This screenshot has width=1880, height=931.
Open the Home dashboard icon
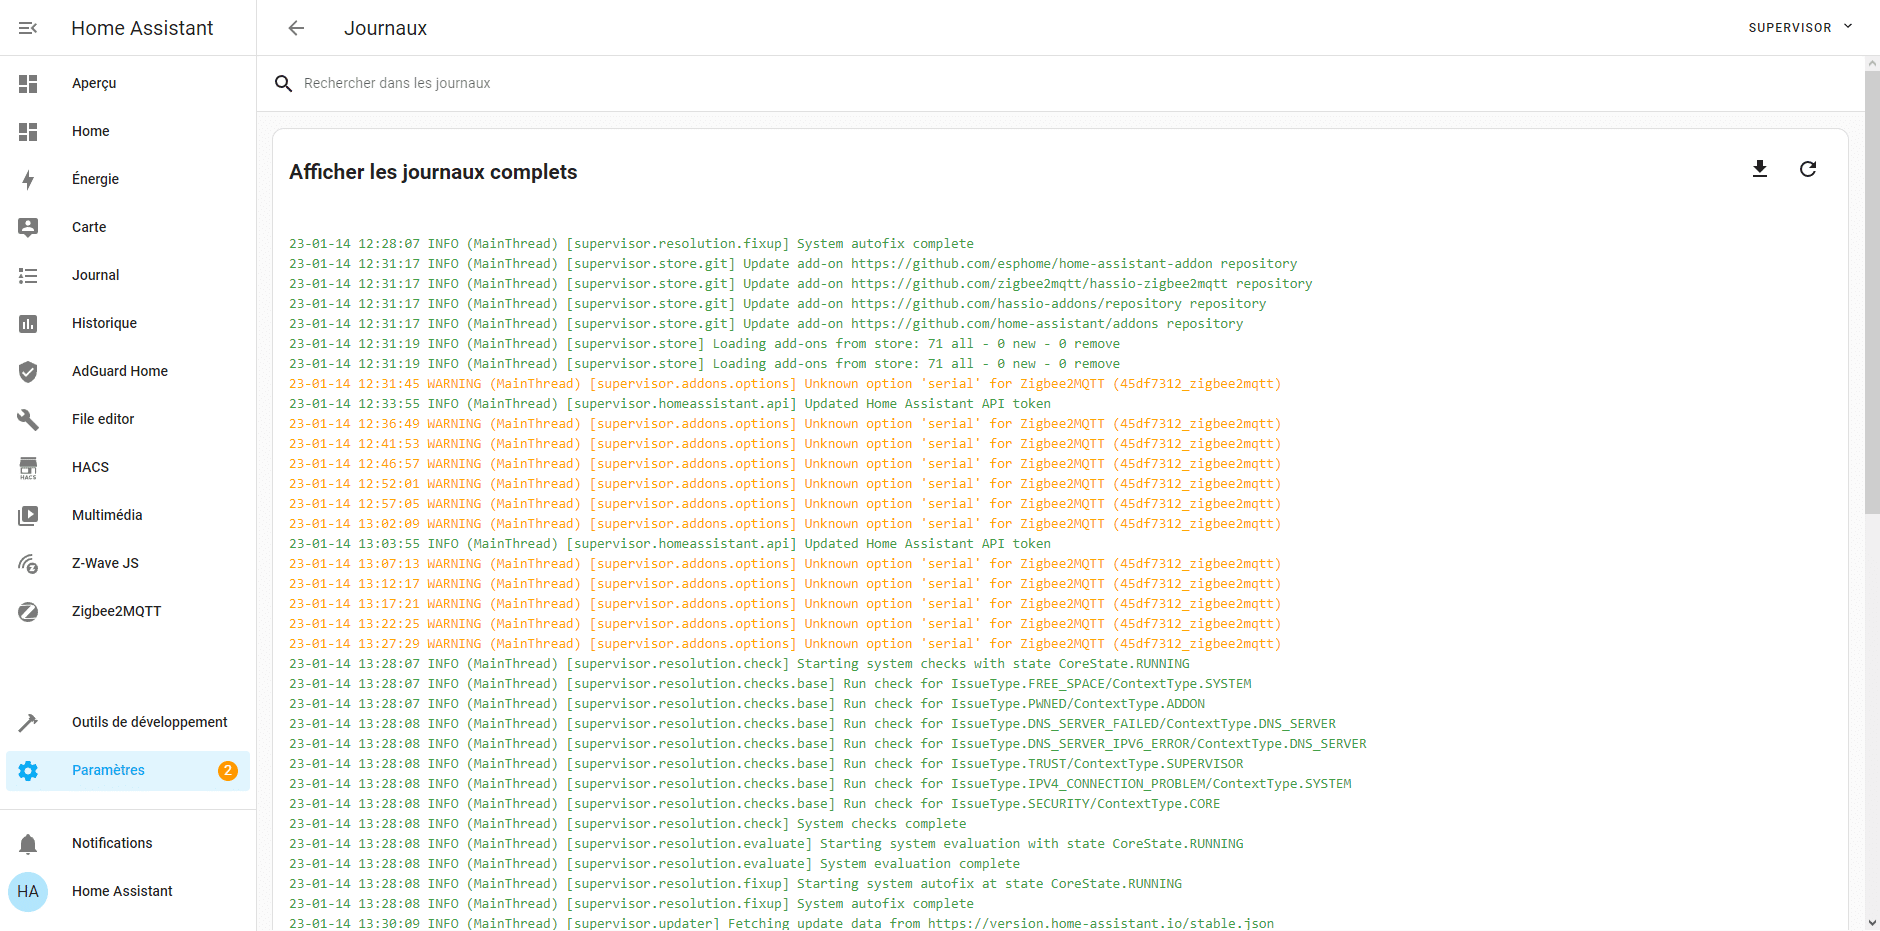(x=28, y=132)
